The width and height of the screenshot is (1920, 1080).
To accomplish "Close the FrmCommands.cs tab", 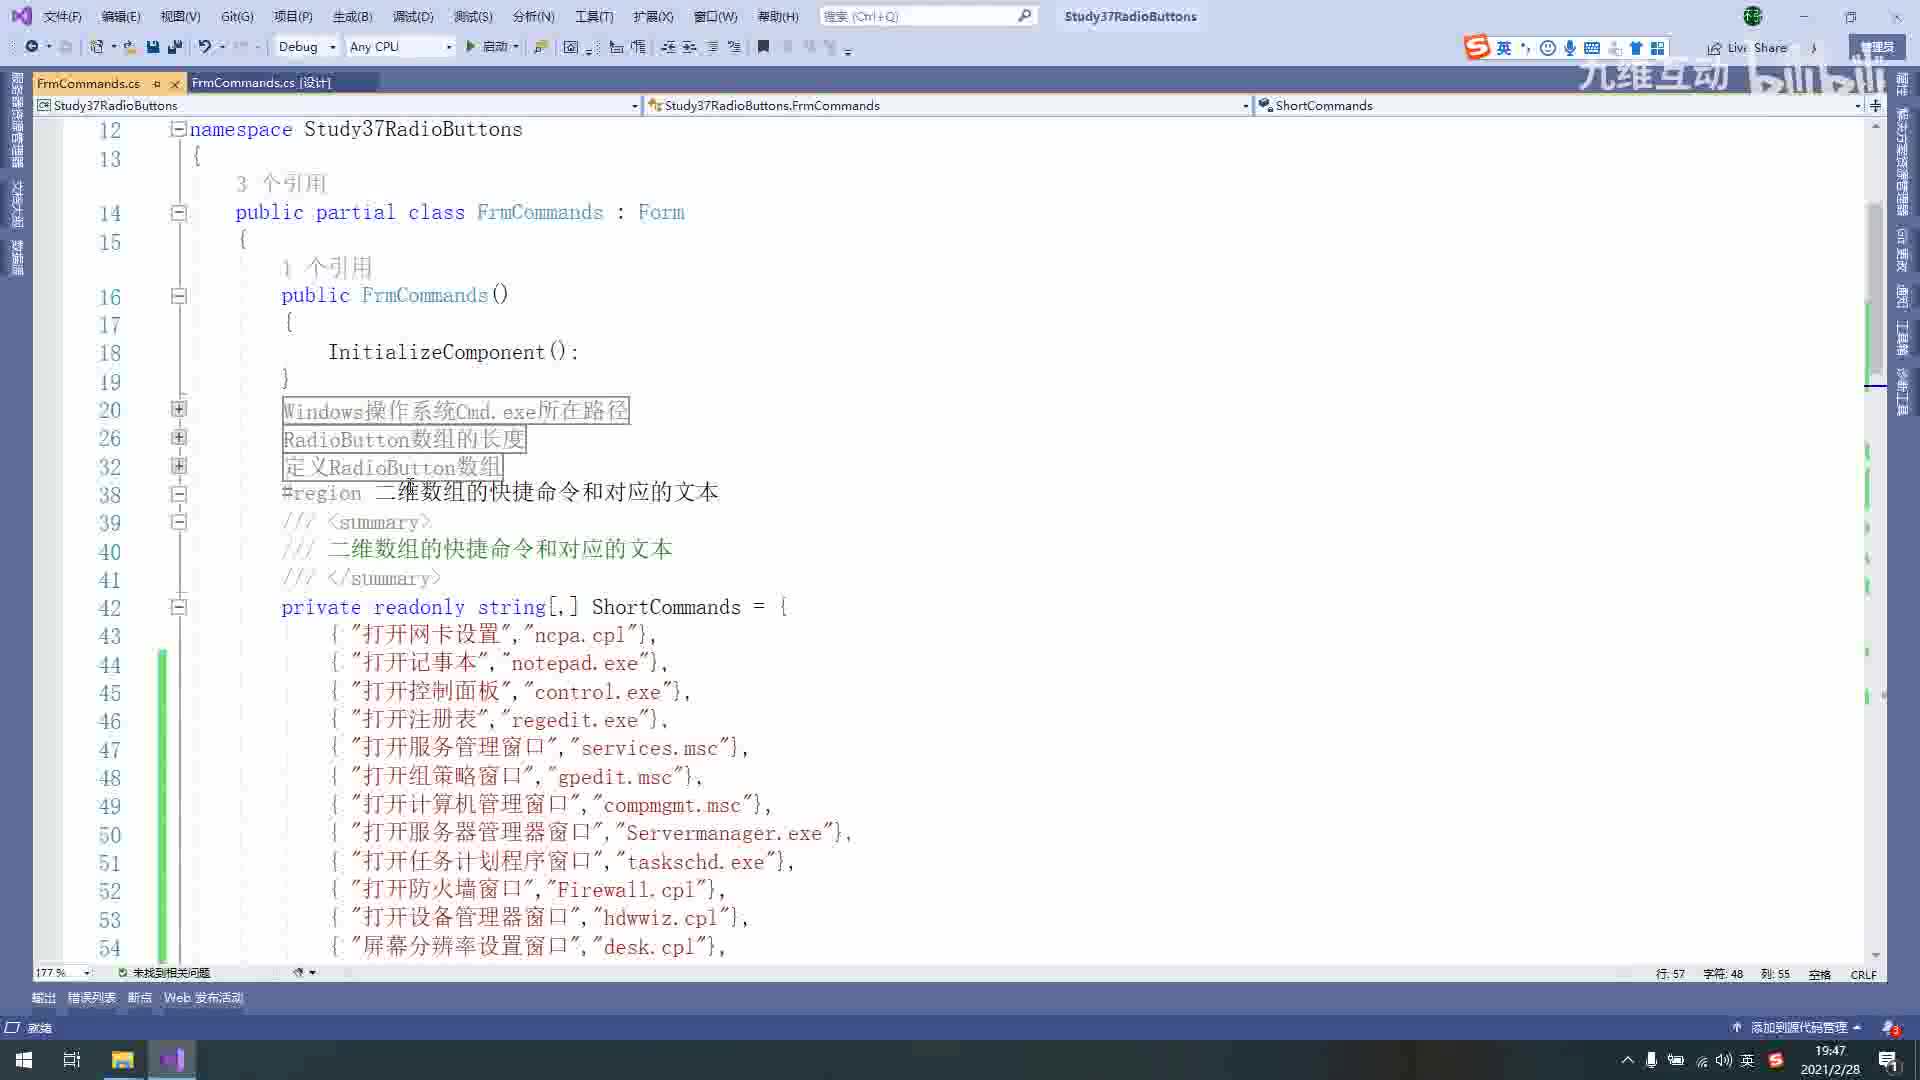I will 175,83.
